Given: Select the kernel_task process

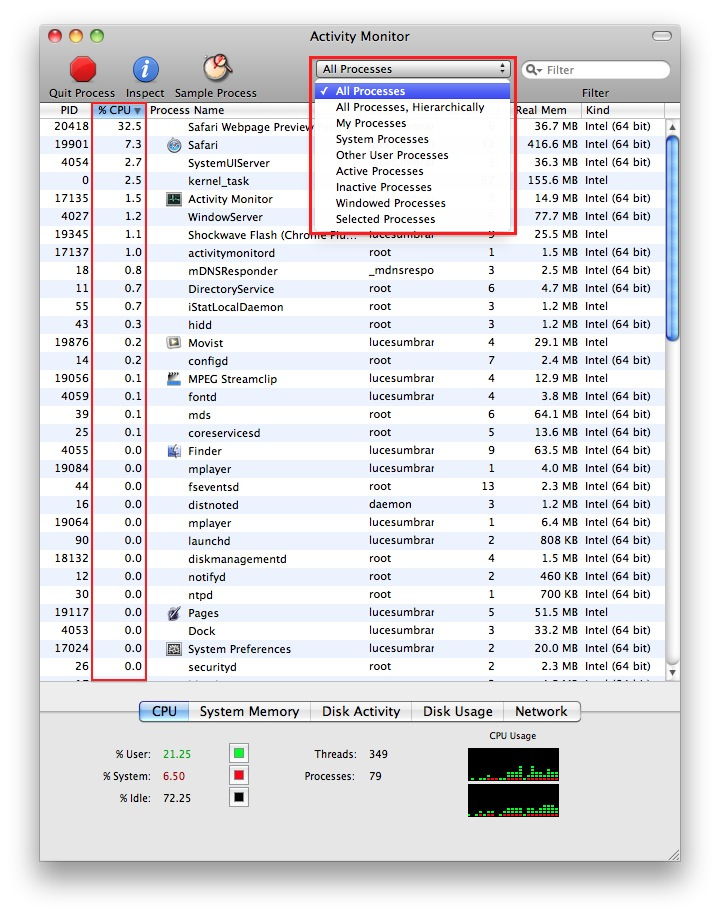Looking at the screenshot, I should point(352,181).
